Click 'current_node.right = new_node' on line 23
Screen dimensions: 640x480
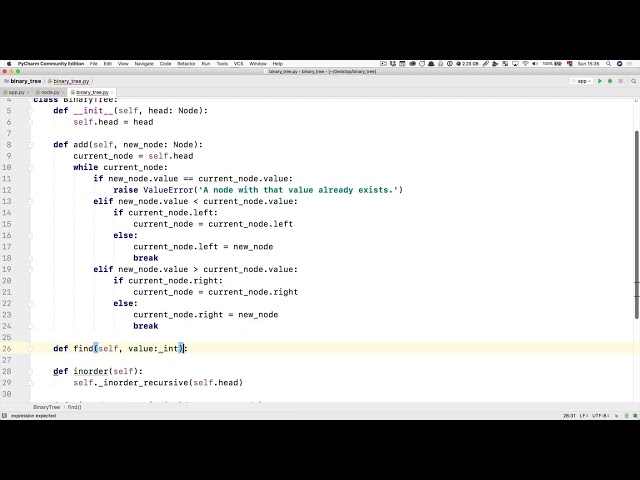point(206,315)
